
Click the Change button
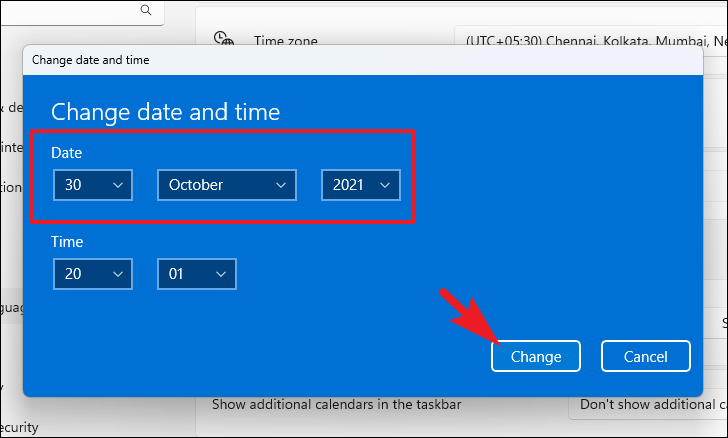(x=536, y=356)
